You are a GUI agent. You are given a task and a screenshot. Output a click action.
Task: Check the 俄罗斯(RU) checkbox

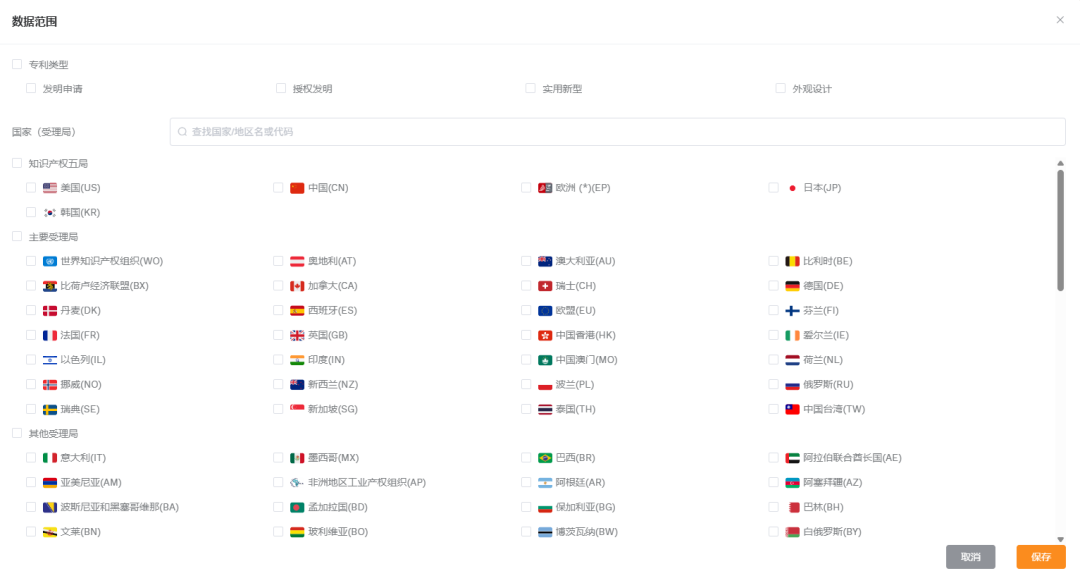point(773,385)
